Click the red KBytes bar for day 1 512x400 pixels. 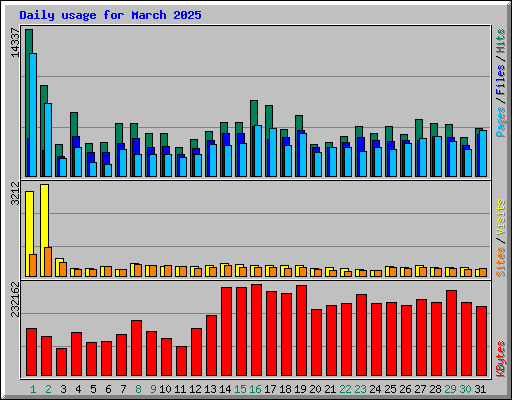pyautogui.click(x=31, y=352)
